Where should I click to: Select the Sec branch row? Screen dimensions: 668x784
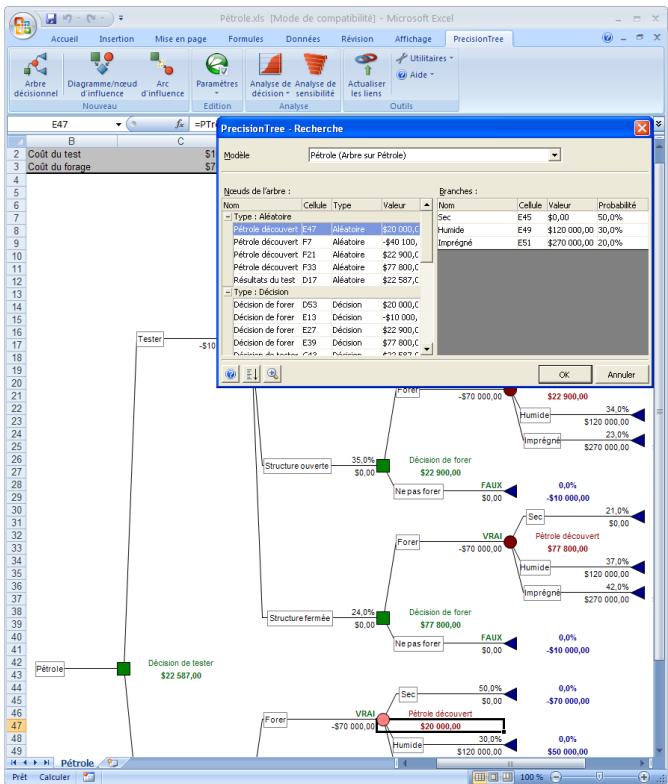tap(542, 218)
